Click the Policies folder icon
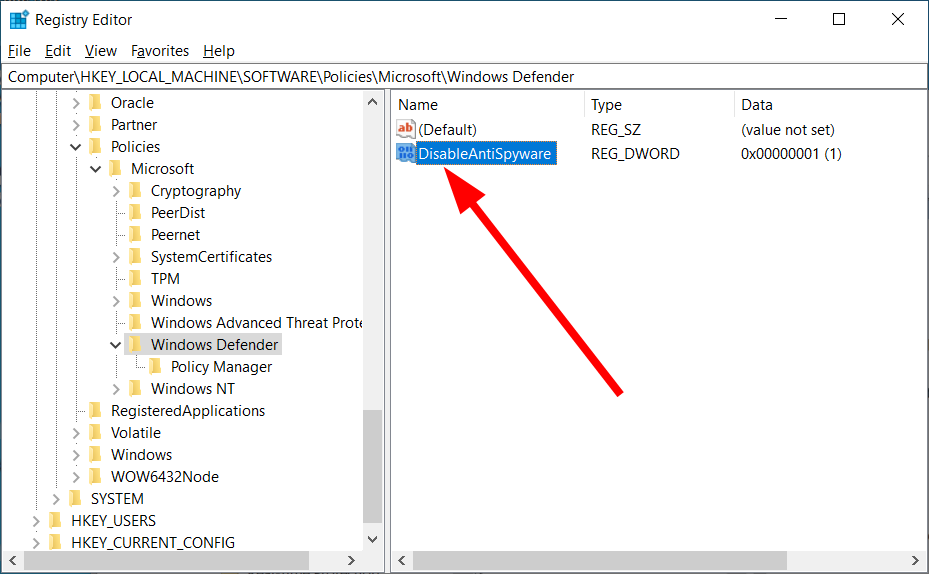The width and height of the screenshot is (929, 574). click(95, 146)
